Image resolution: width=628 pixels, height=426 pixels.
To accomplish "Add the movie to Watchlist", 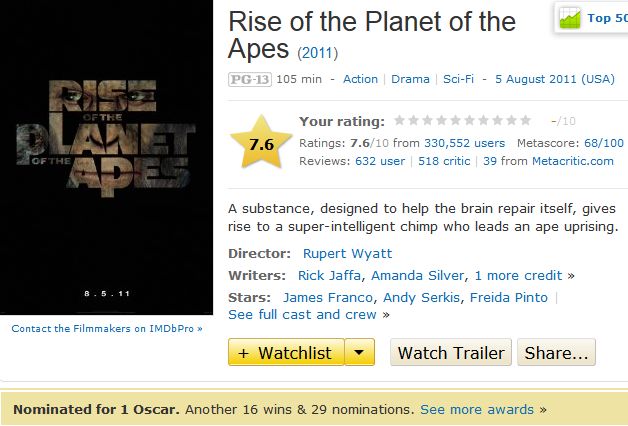I will pyautogui.click(x=286, y=353).
